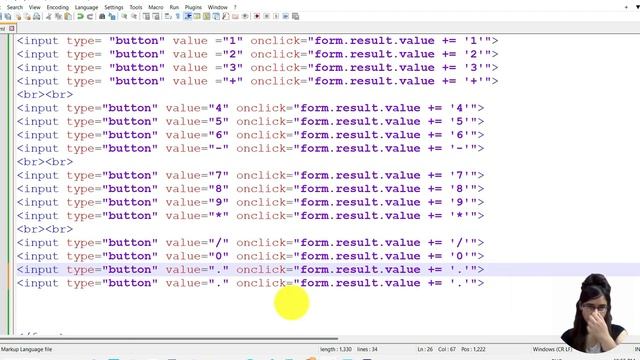This screenshot has width=640, height=360.
Task: Close the open document tab
Action: (12, 28)
